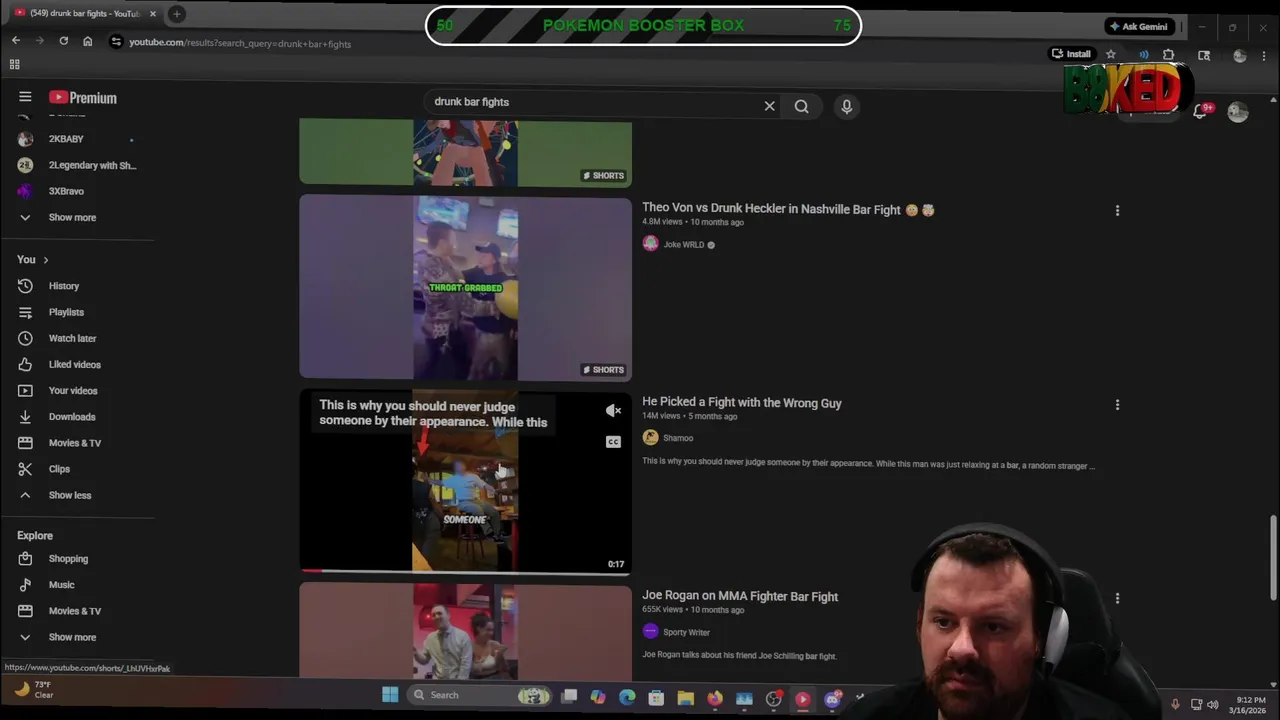Visit the Sporty Writer channel
This screenshot has height=720, width=1280.
tap(686, 632)
